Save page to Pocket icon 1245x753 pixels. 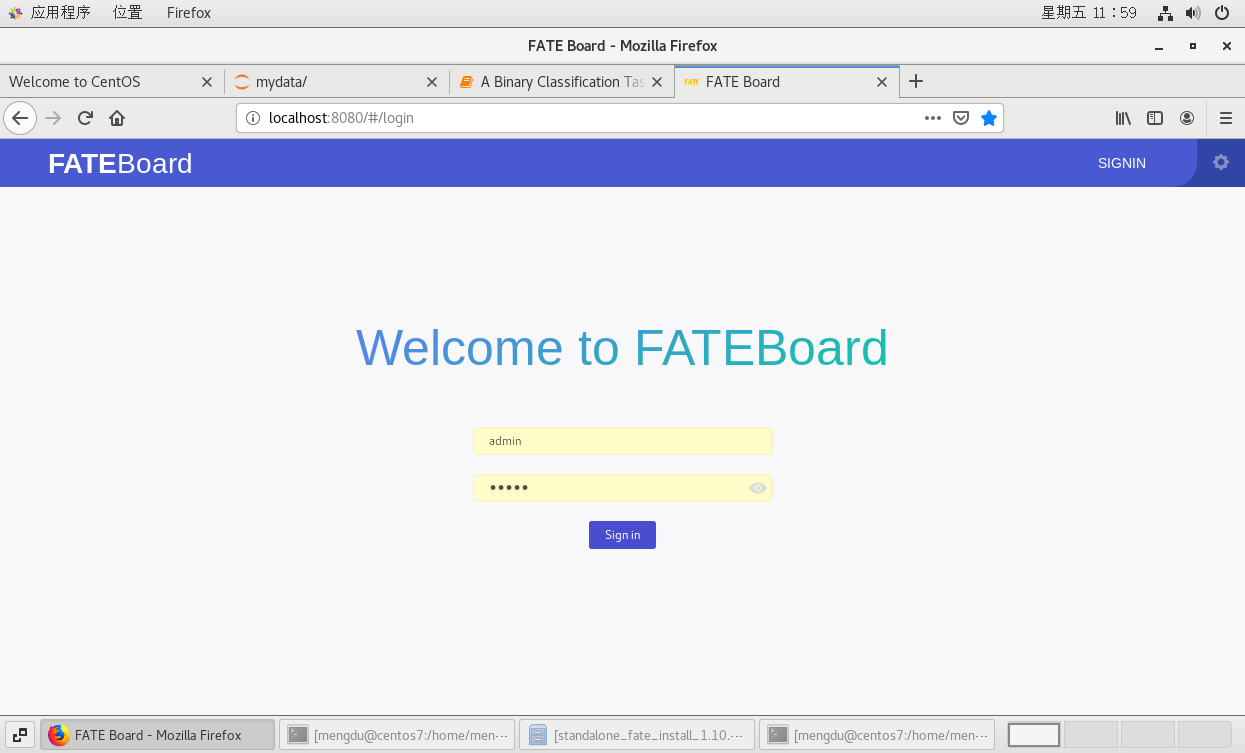(x=961, y=118)
